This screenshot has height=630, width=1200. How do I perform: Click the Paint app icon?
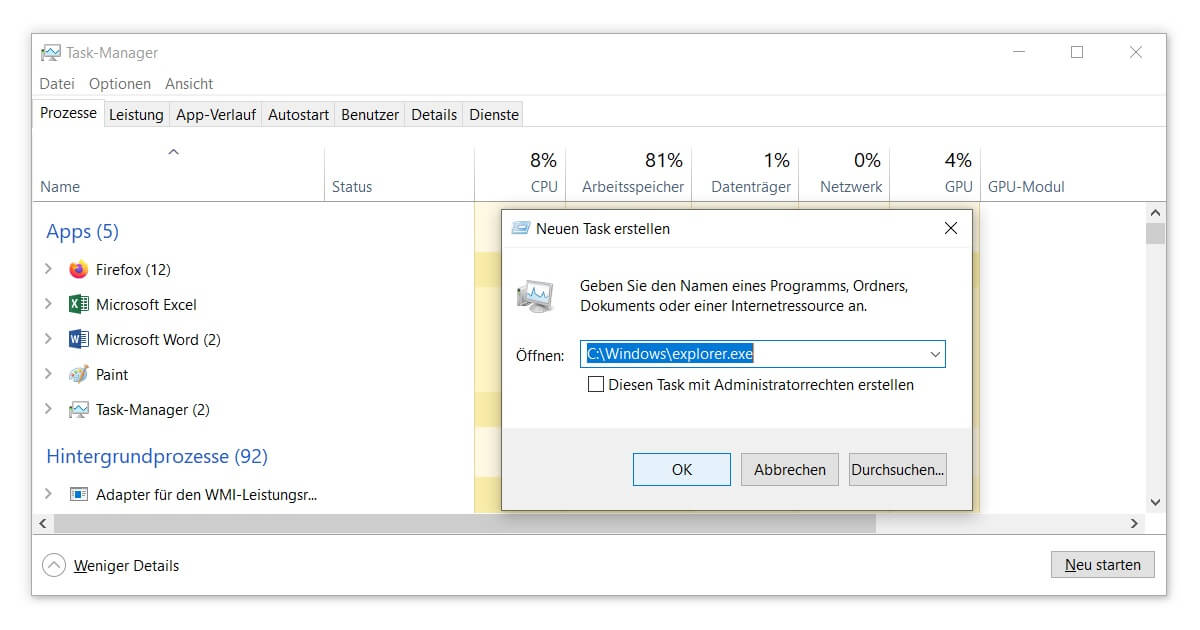click(79, 375)
